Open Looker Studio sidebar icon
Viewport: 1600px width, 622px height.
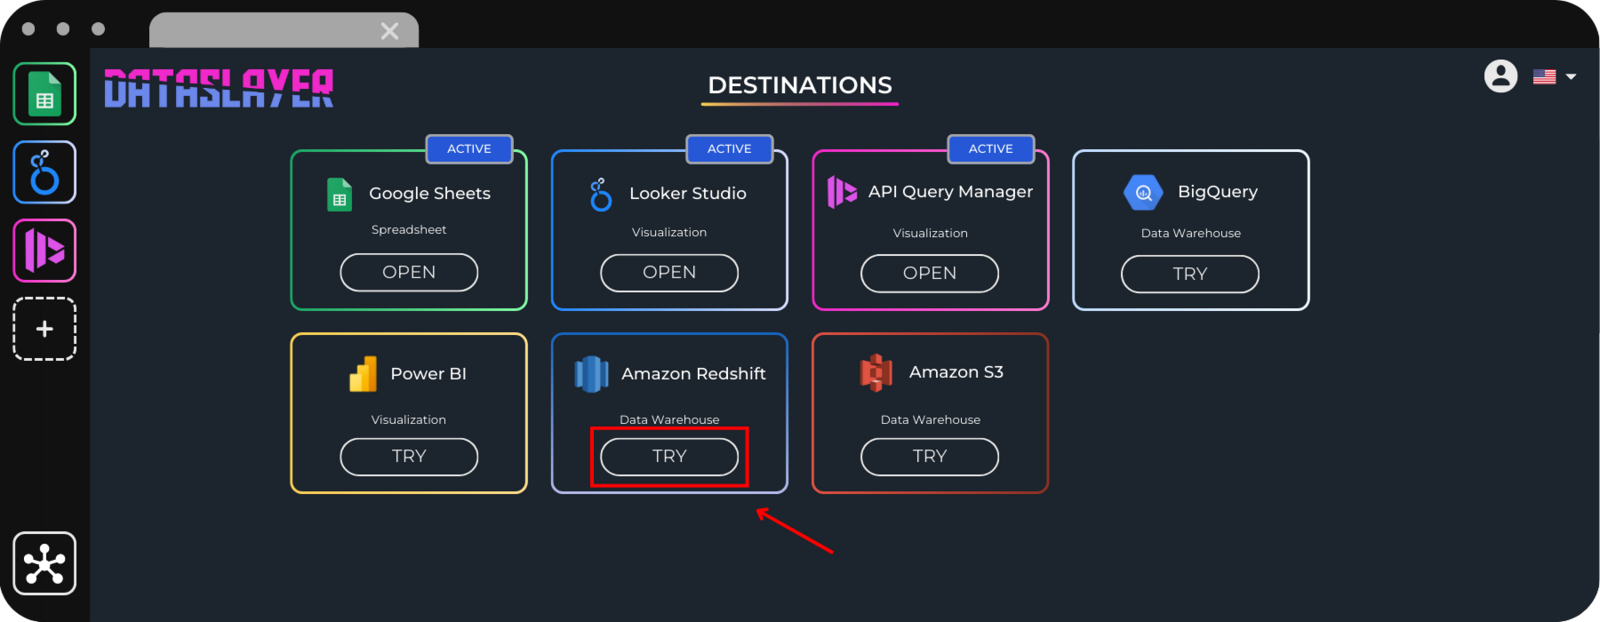point(44,172)
